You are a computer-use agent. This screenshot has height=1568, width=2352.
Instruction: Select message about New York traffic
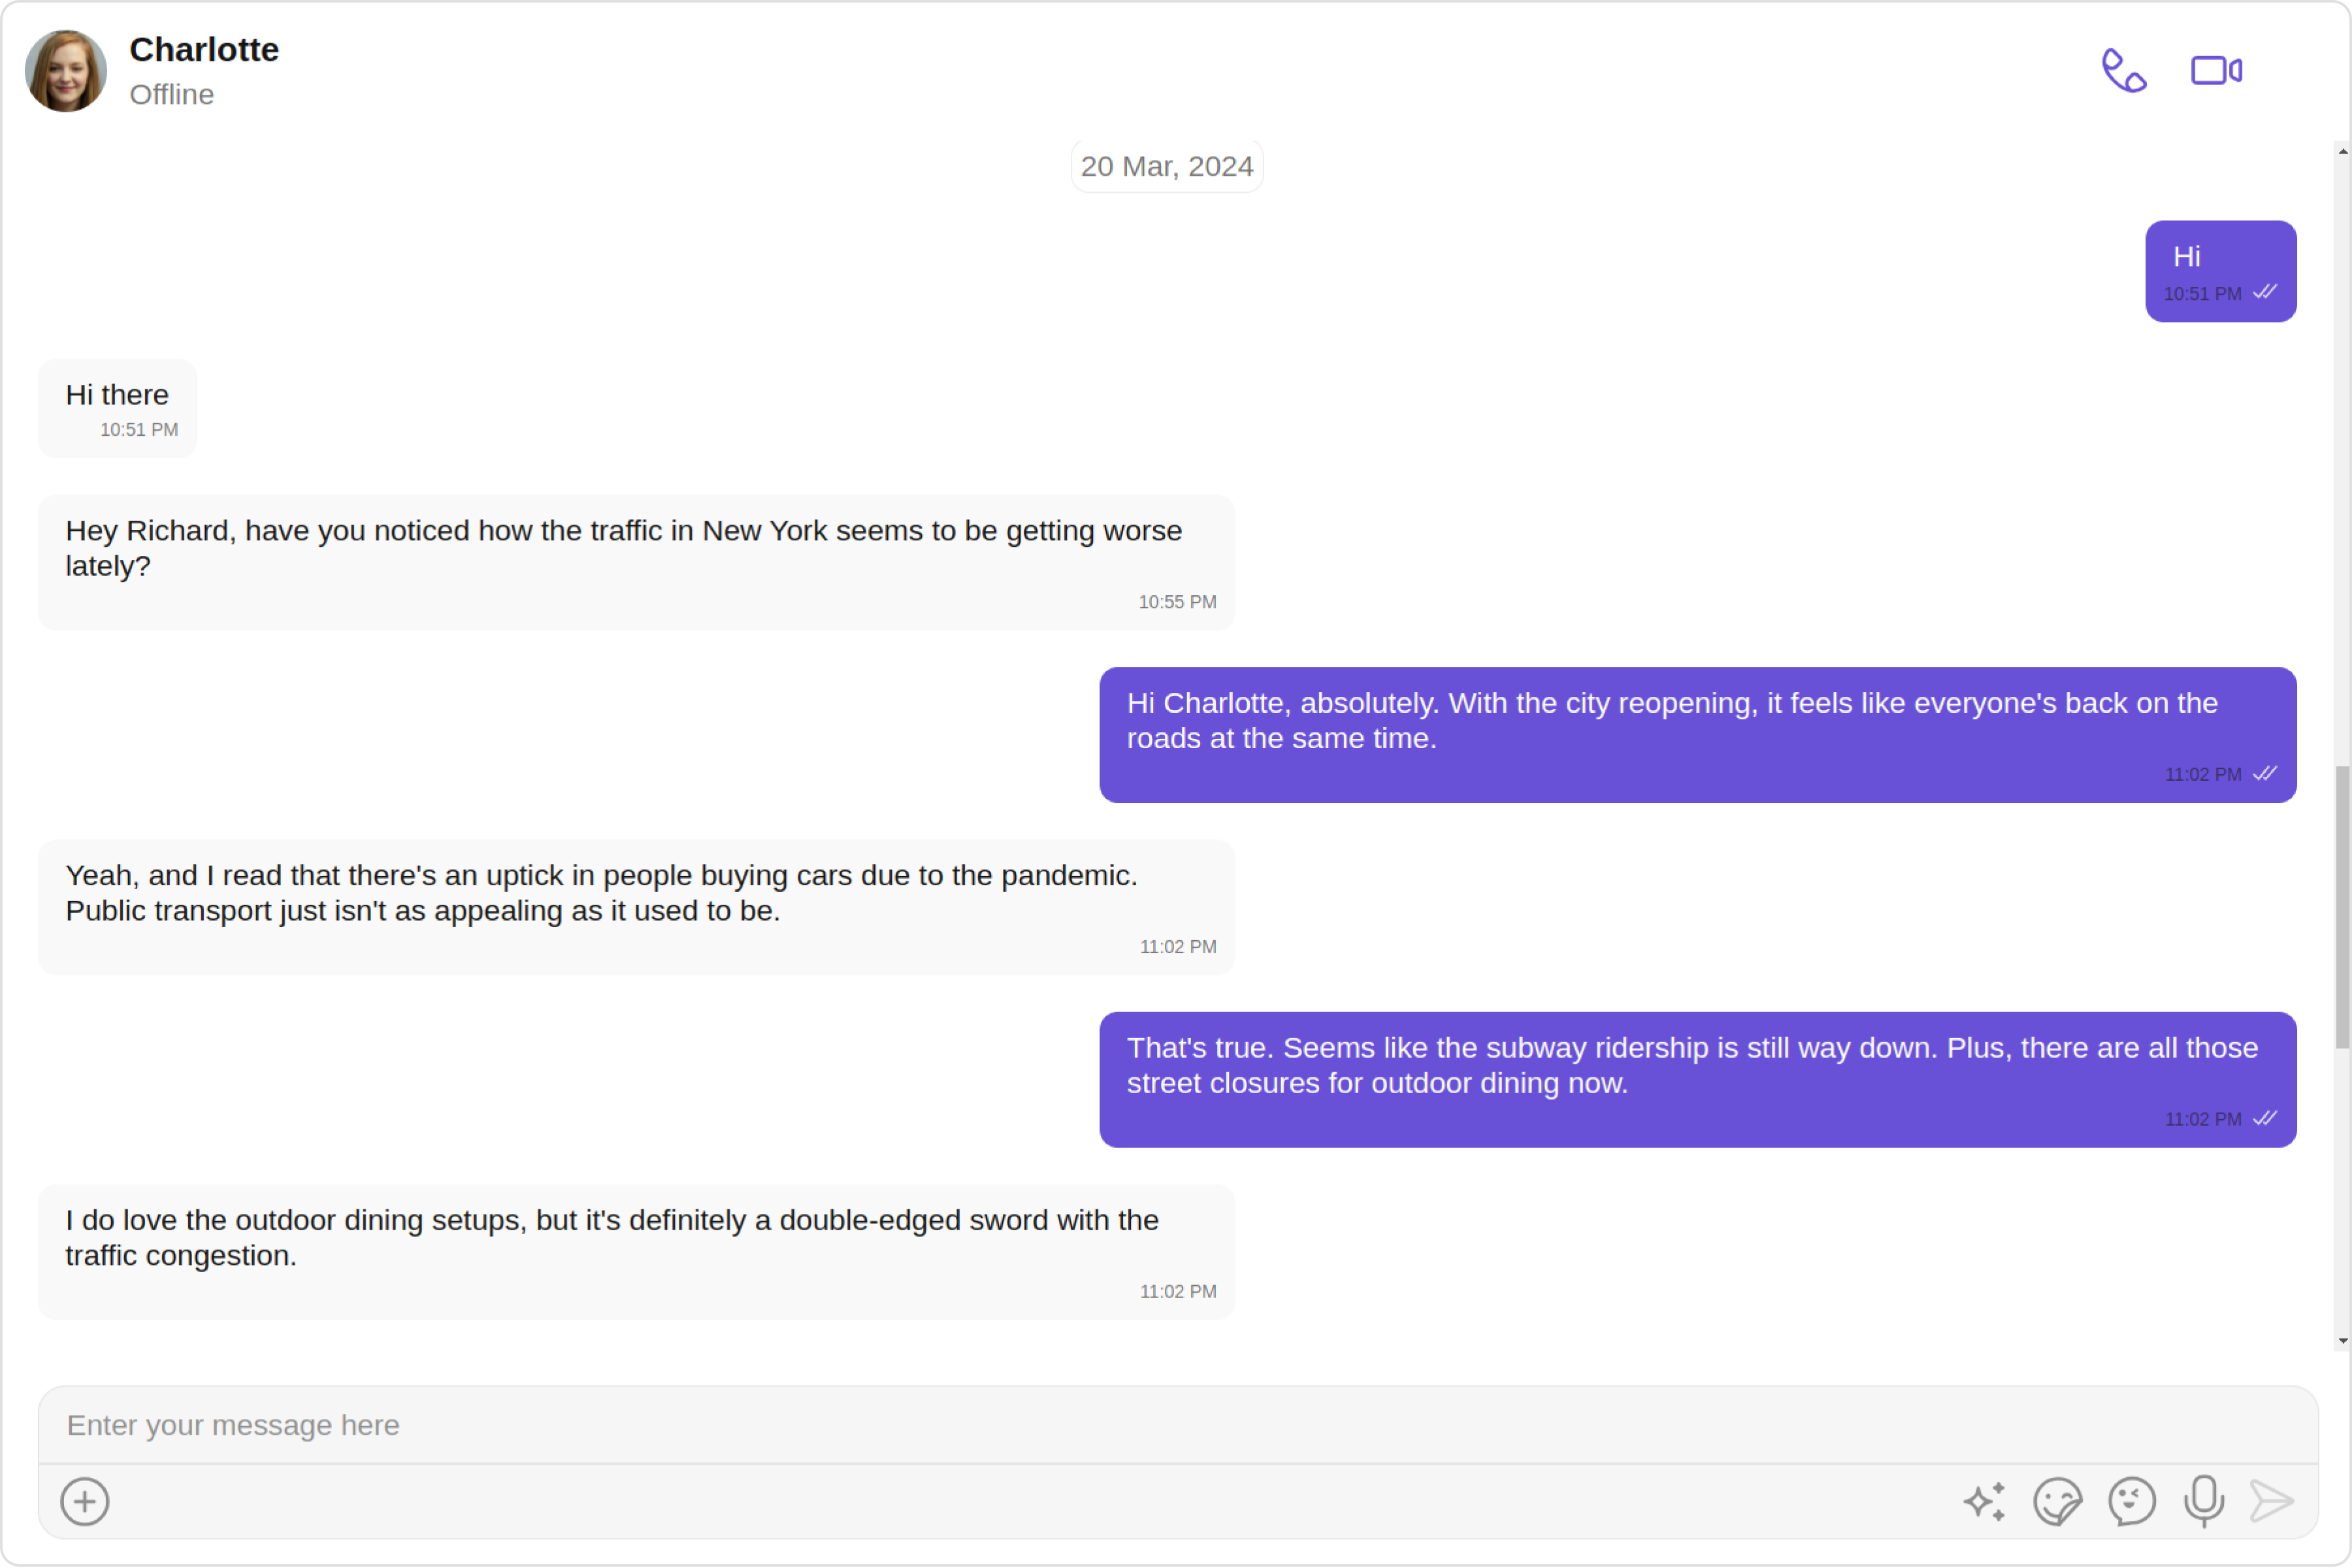637,562
